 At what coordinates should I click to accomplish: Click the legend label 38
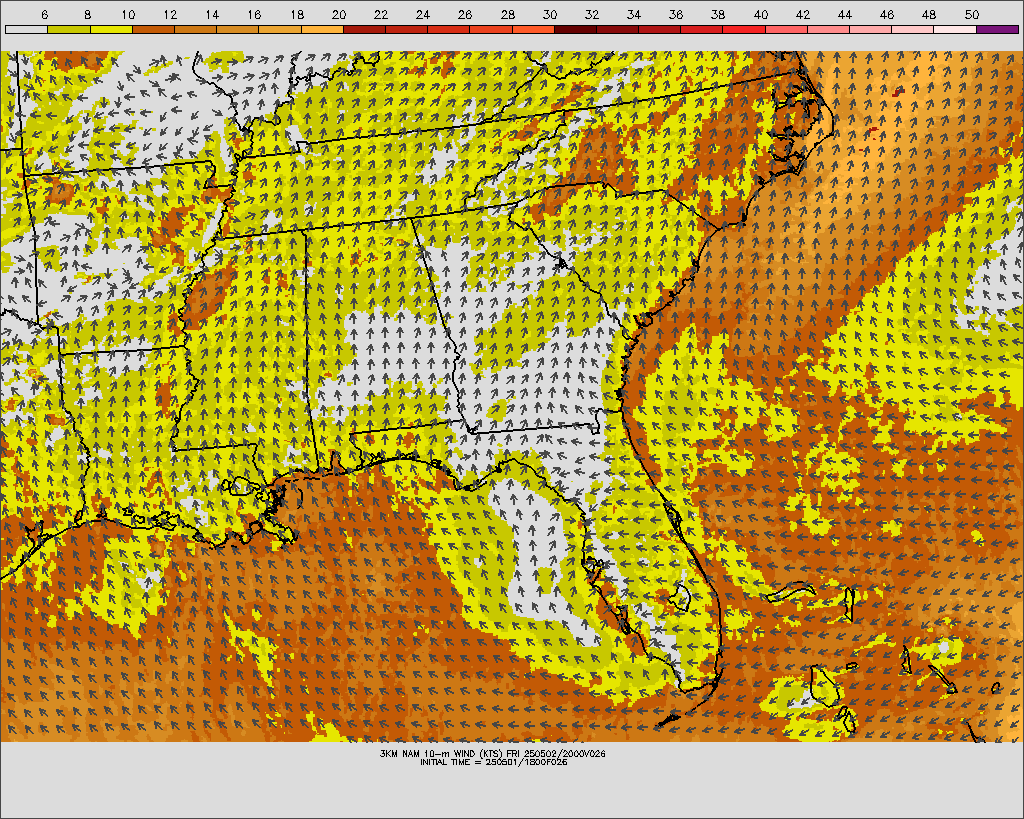(x=718, y=14)
